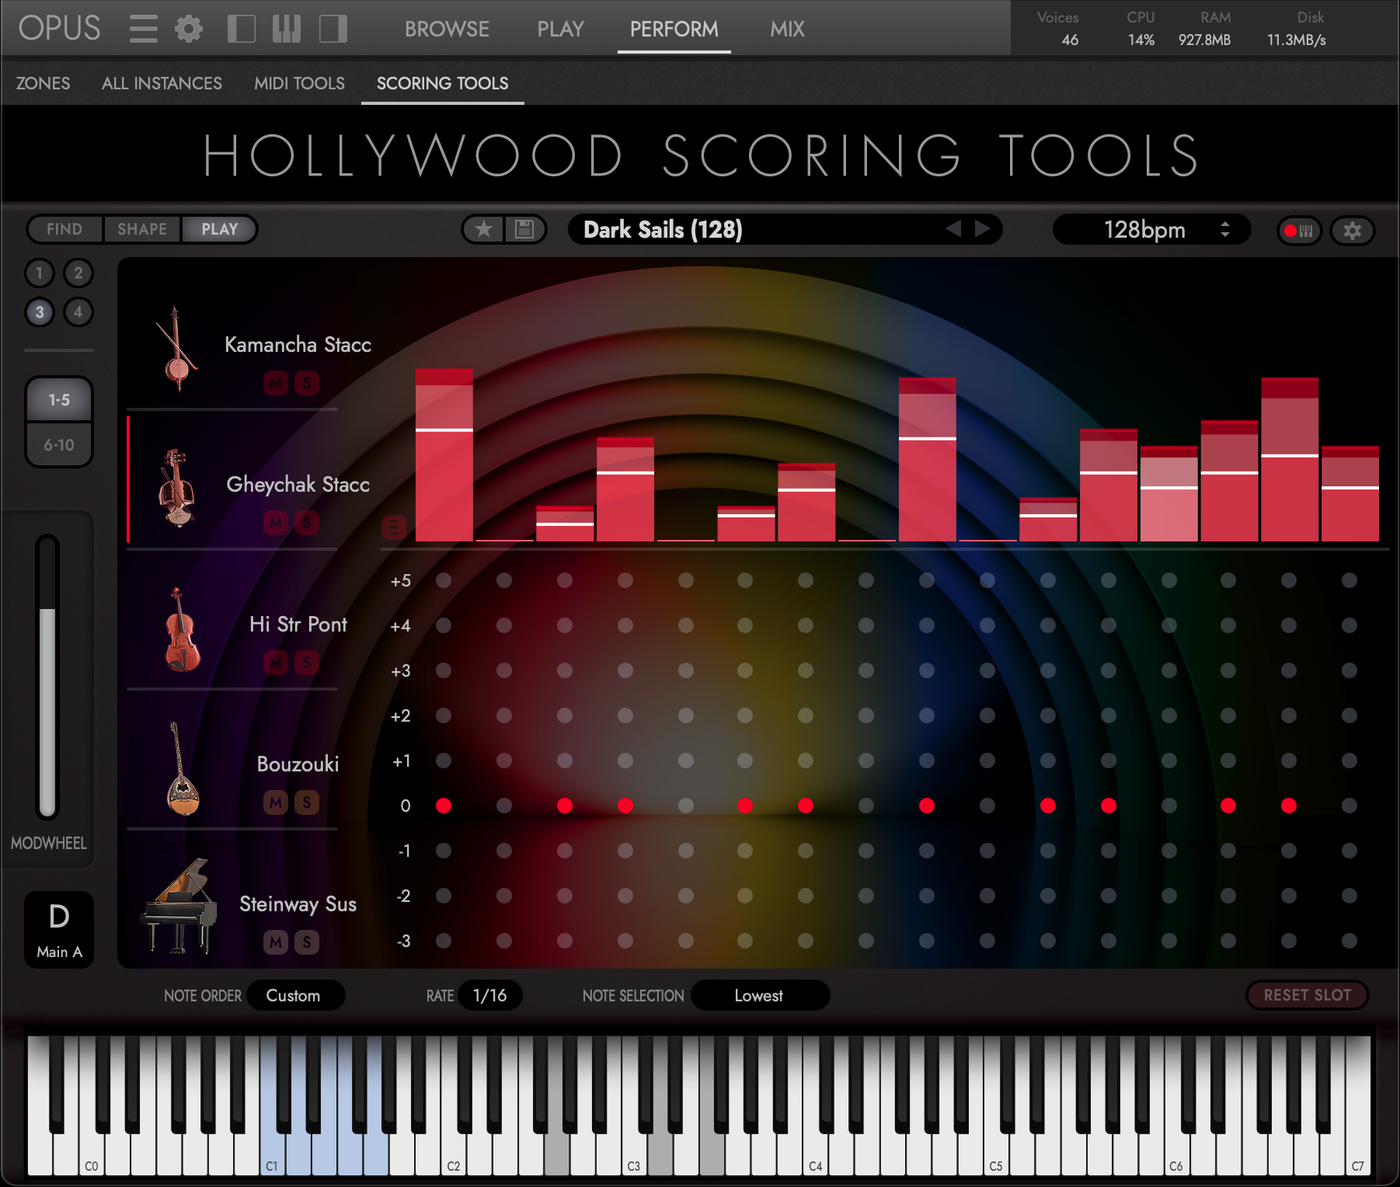Screen dimensions: 1400x1187
Task: Mute Kamancha Stacc
Action: coord(276,383)
